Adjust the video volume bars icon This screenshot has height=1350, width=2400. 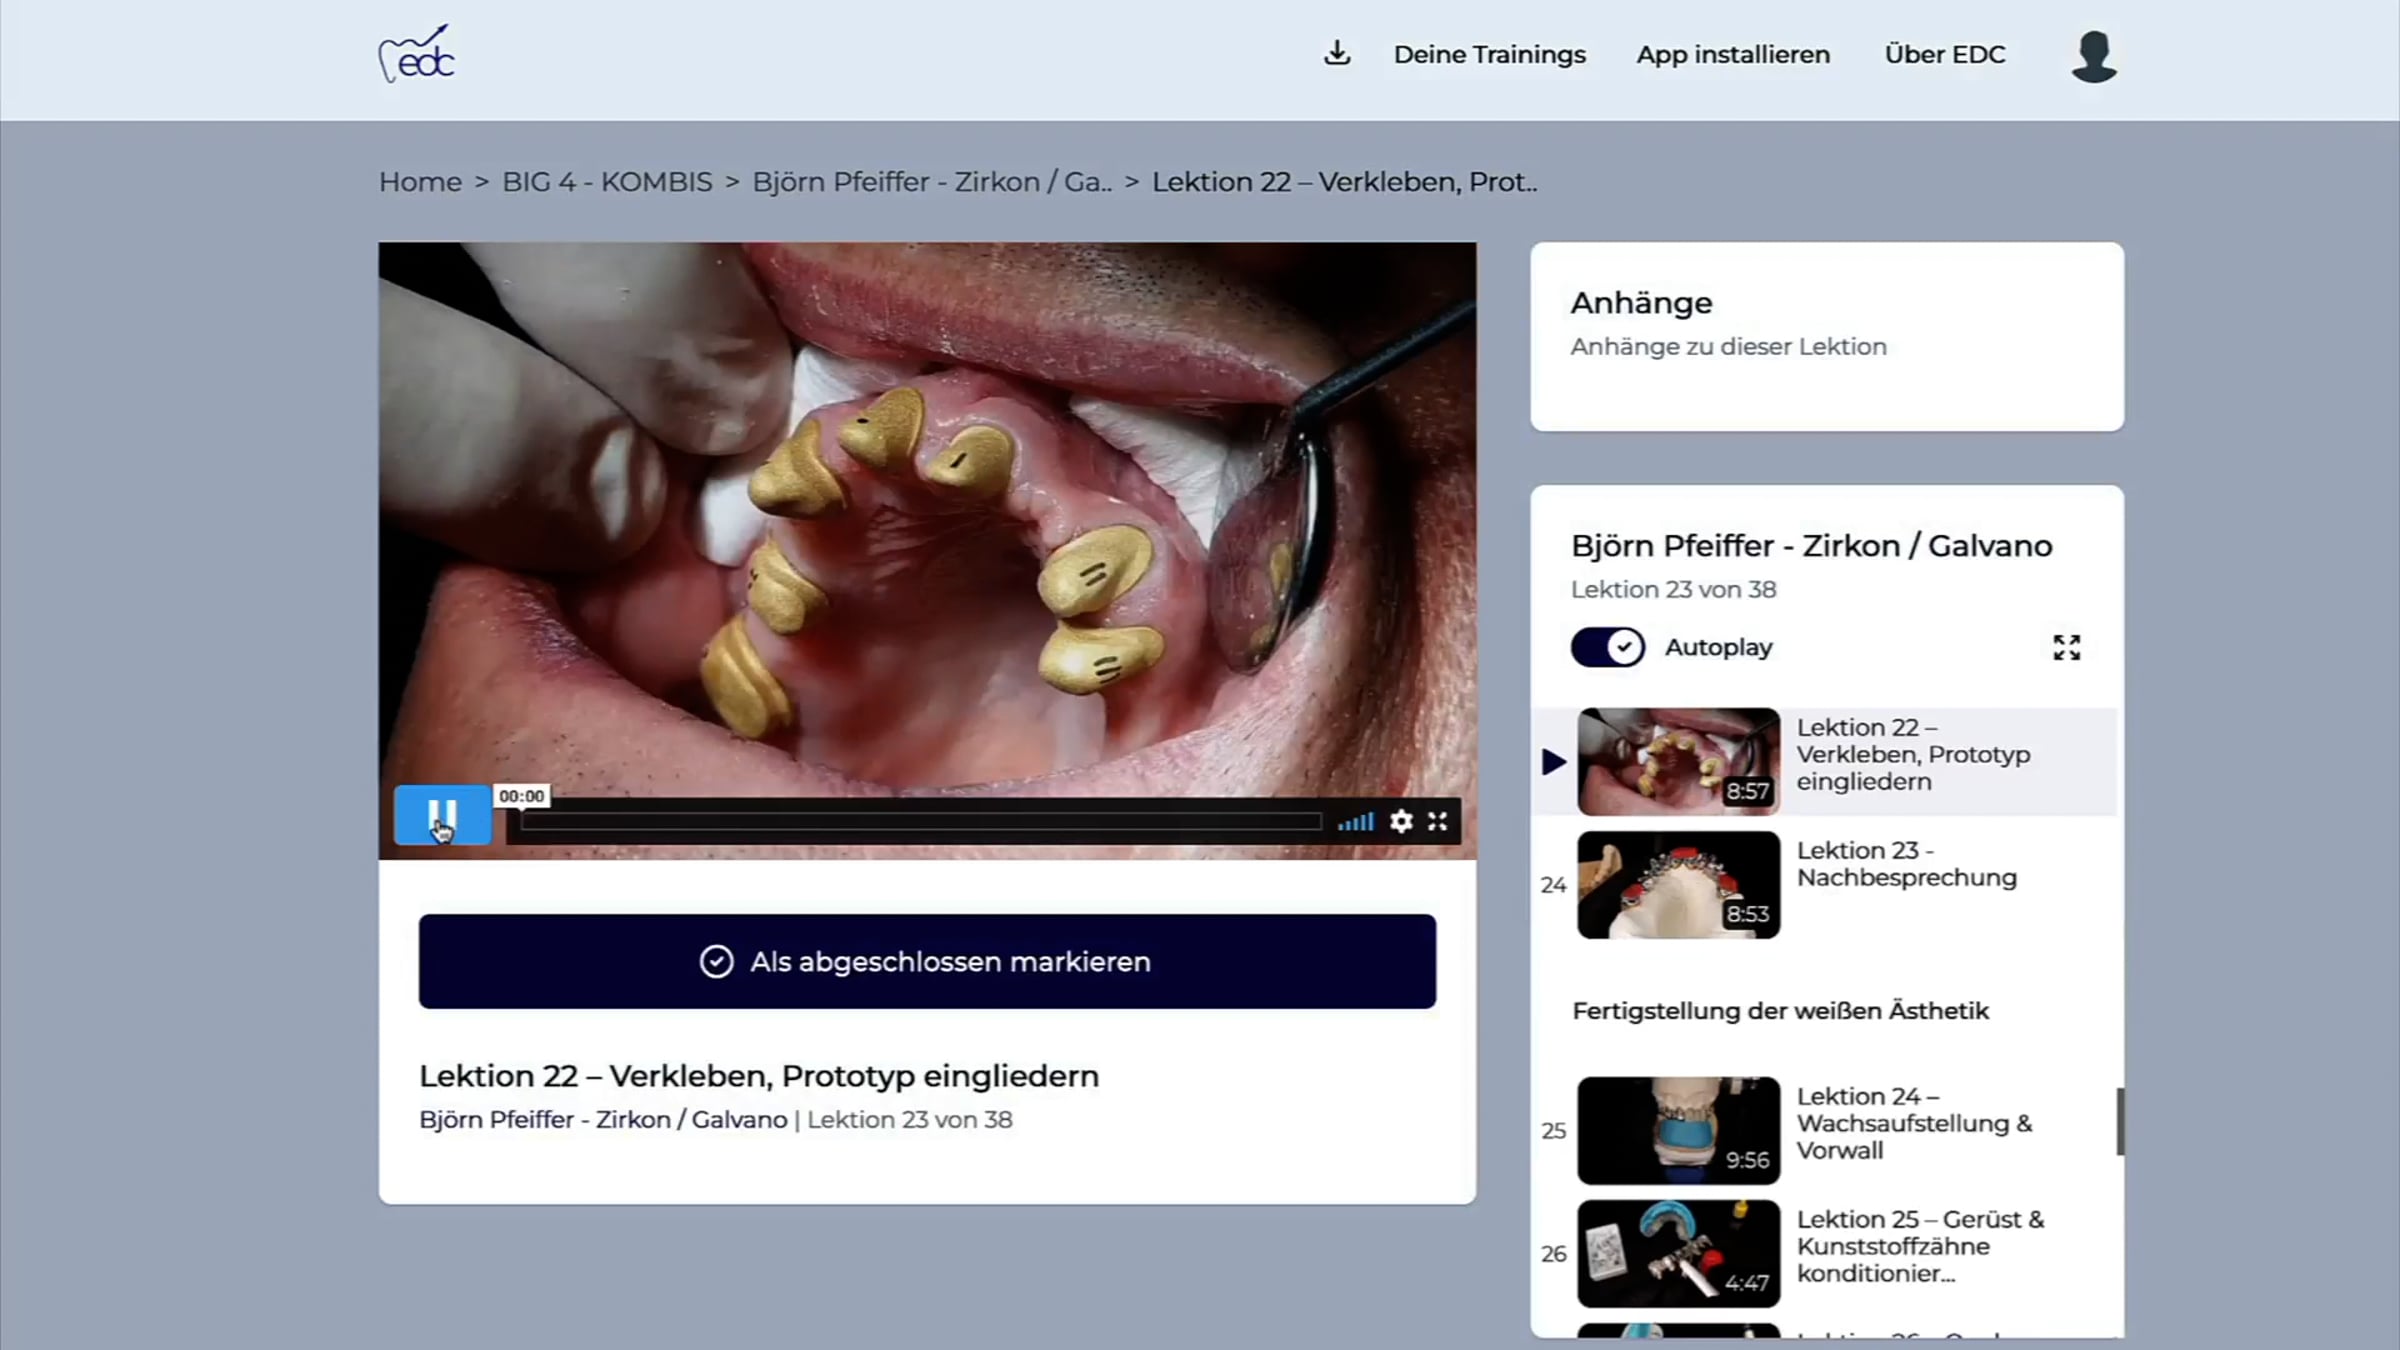point(1356,822)
